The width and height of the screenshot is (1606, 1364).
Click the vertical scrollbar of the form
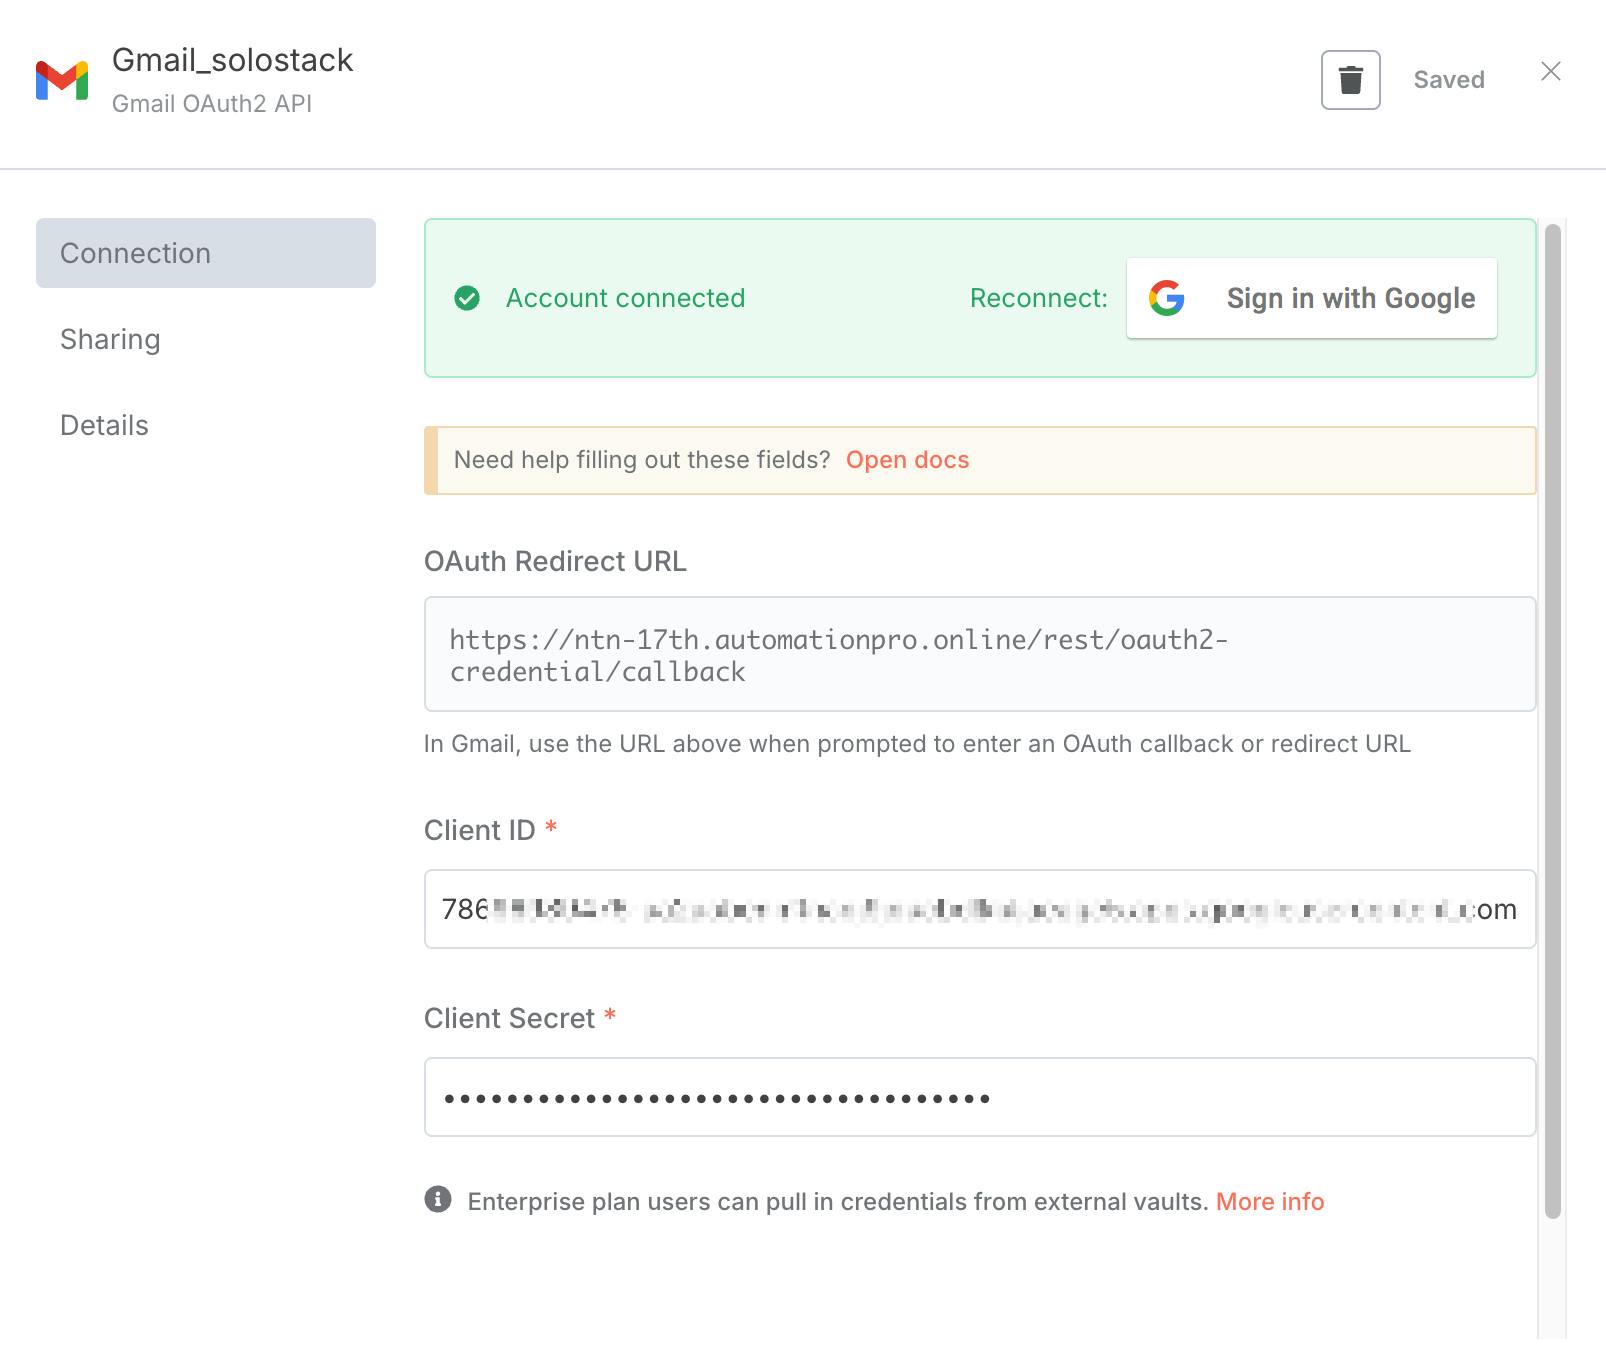(x=1553, y=720)
